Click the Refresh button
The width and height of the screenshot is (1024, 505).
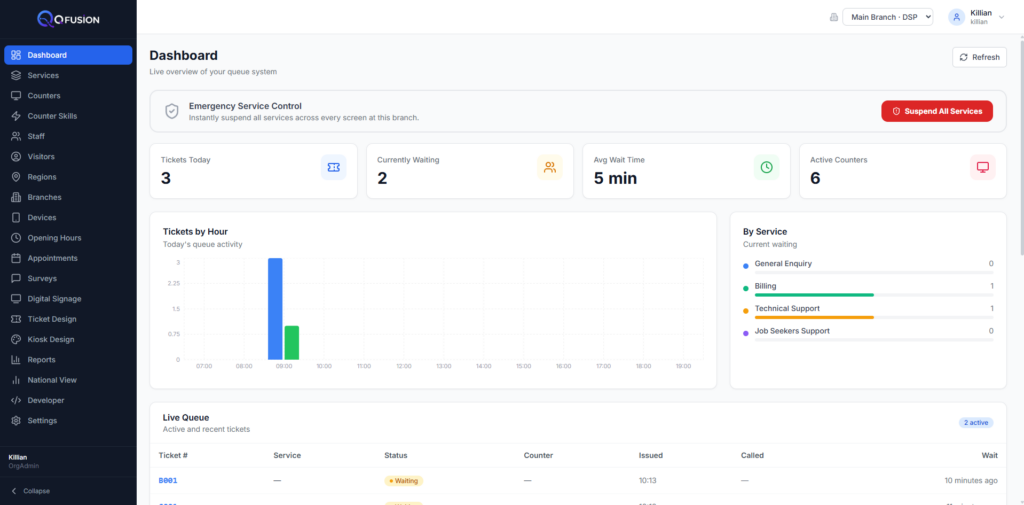979,57
